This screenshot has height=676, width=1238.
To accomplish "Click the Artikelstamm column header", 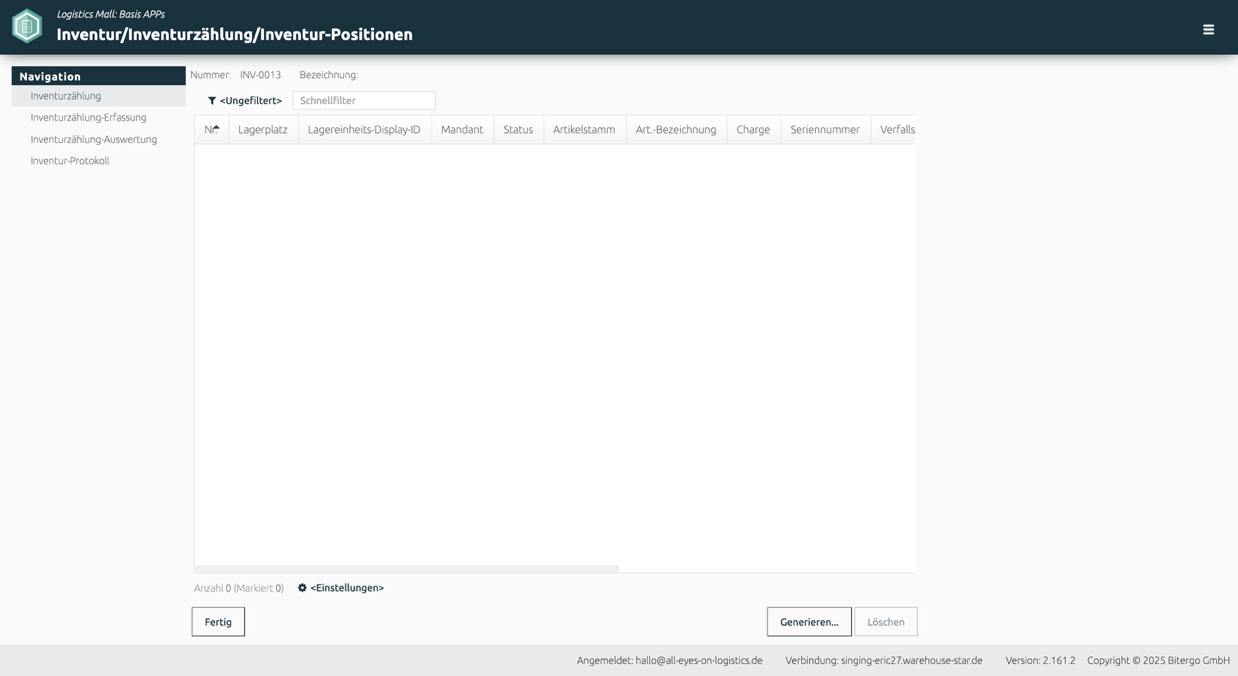I will point(584,130).
